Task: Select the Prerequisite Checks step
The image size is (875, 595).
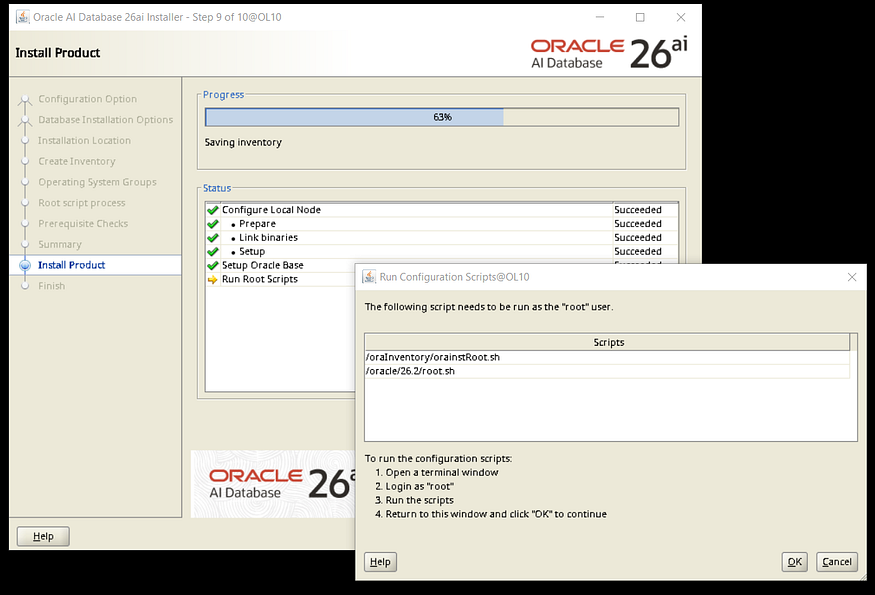Action: (83, 223)
